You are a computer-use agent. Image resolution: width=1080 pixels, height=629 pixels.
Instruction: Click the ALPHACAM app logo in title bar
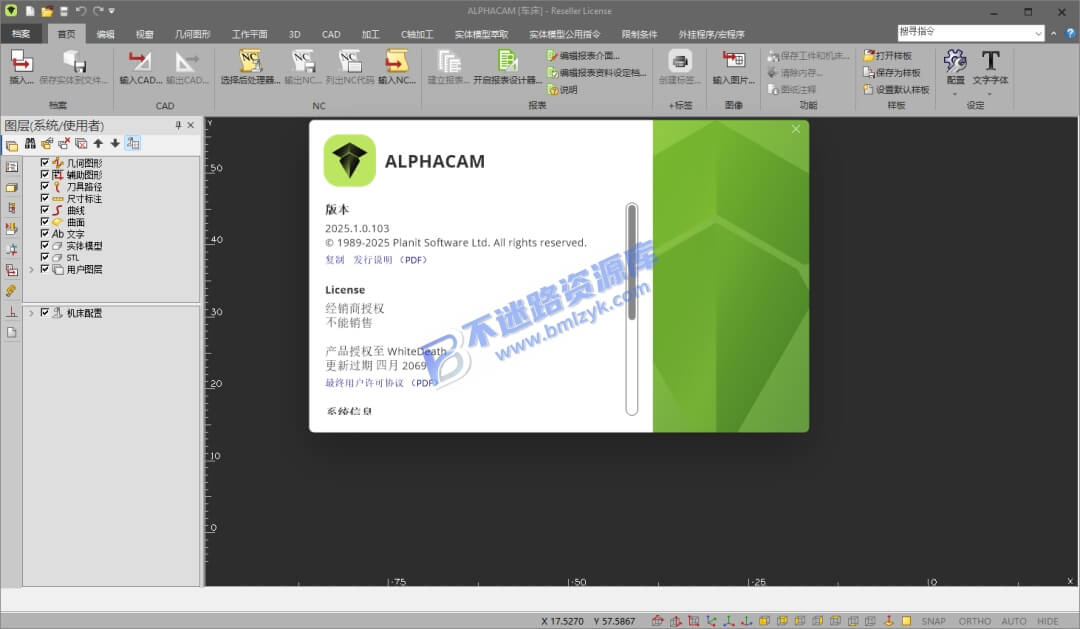click(11, 11)
